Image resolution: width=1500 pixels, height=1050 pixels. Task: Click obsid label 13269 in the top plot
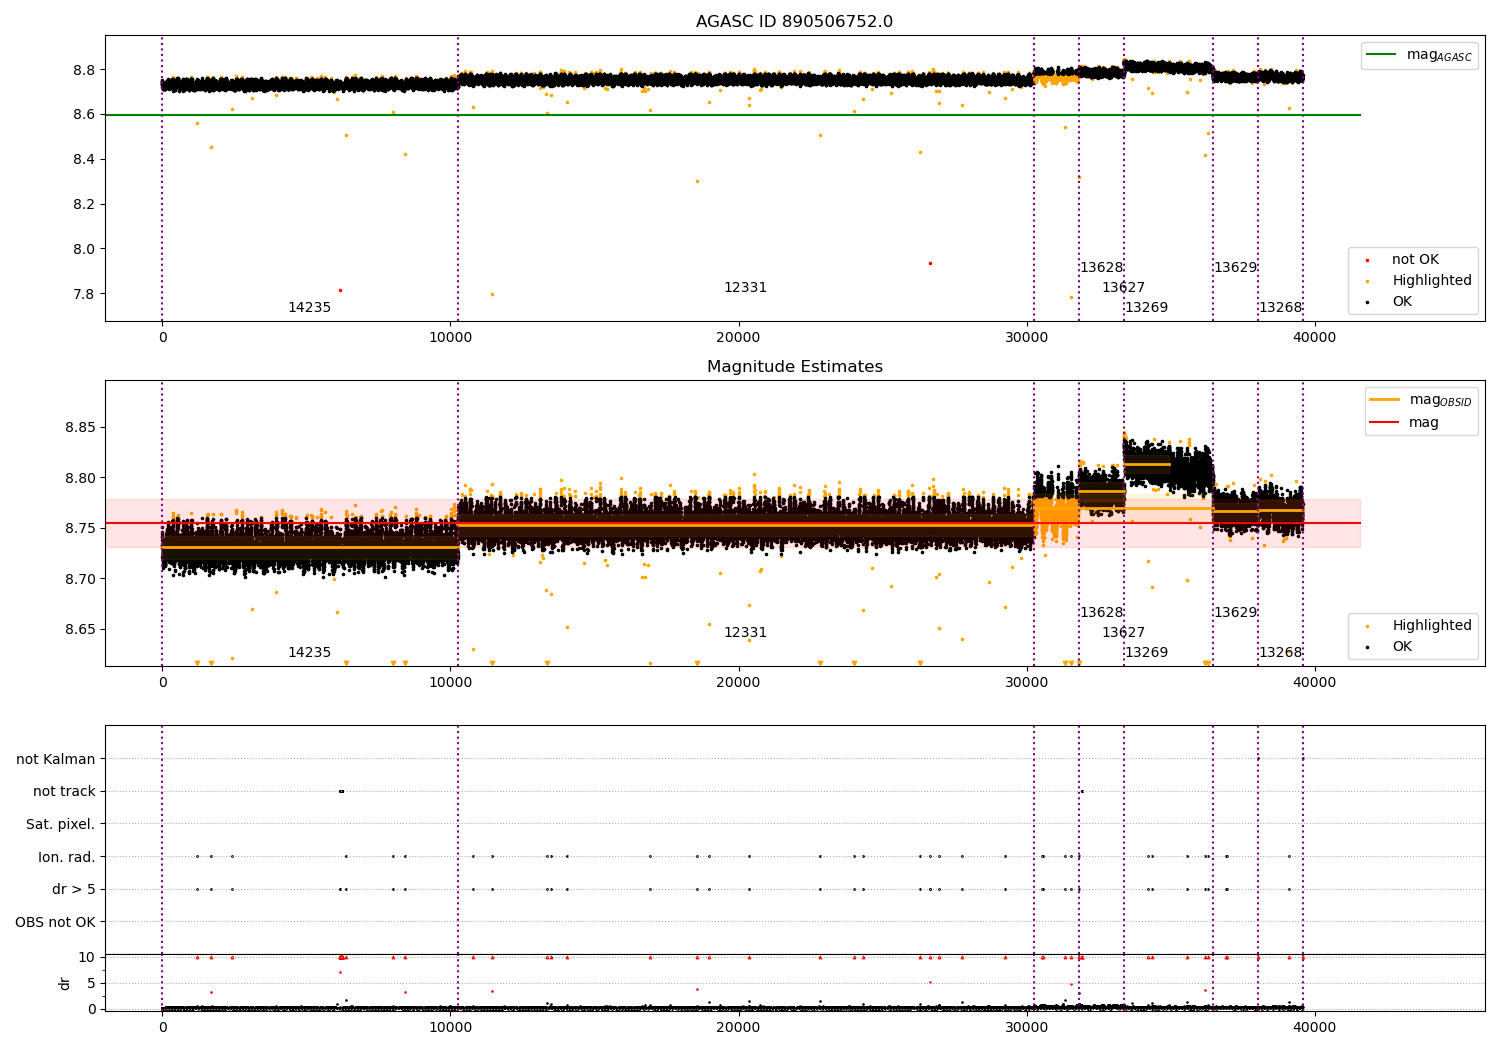[1146, 307]
